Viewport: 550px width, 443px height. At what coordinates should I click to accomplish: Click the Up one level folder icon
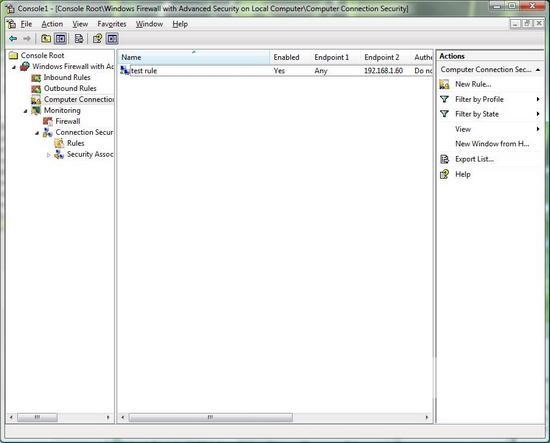point(46,39)
